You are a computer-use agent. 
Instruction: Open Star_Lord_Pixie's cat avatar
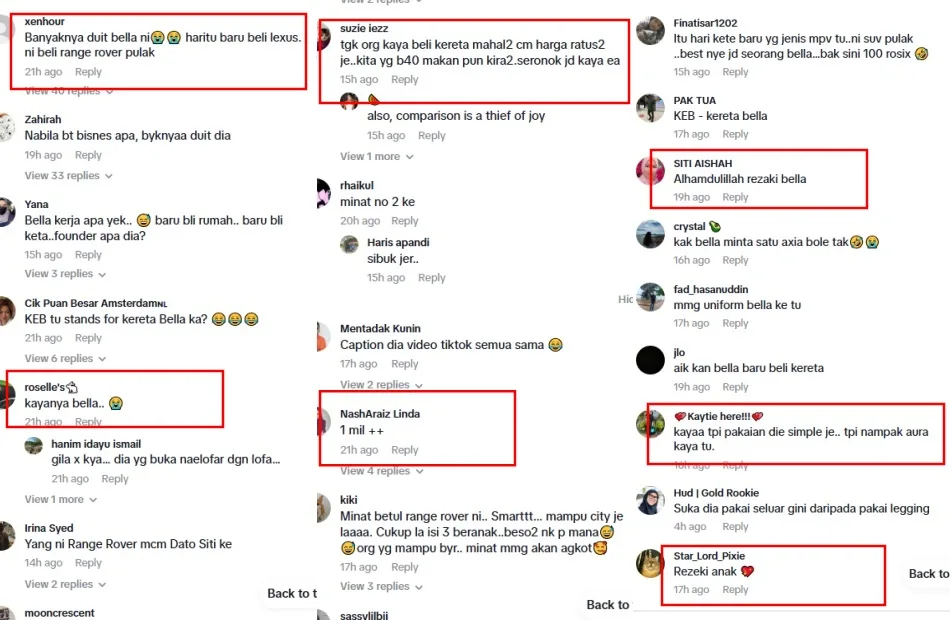(x=650, y=564)
